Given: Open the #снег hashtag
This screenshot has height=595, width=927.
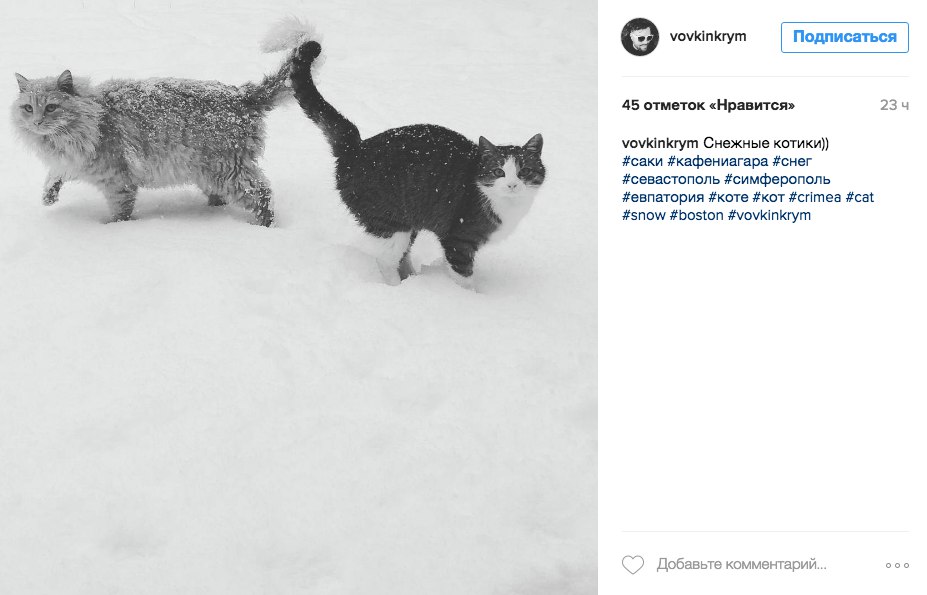Looking at the screenshot, I should [792, 161].
